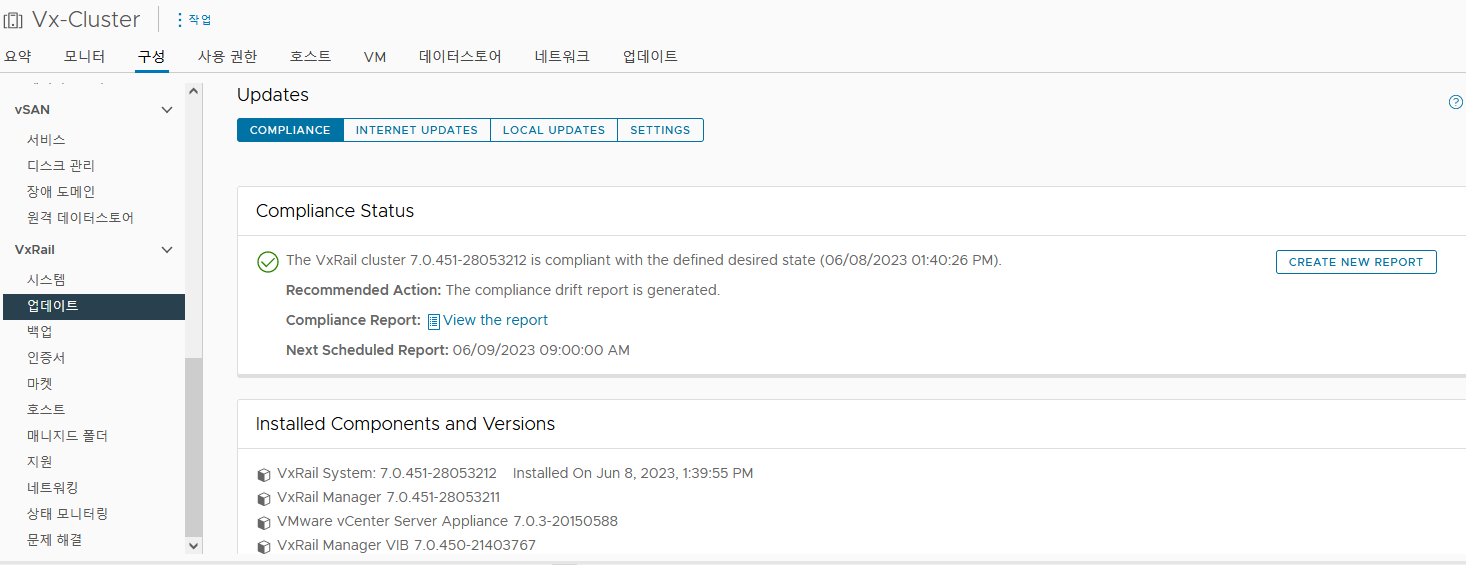Select the COMPLIANCE updates tab
The image size is (1466, 565).
[290, 130]
